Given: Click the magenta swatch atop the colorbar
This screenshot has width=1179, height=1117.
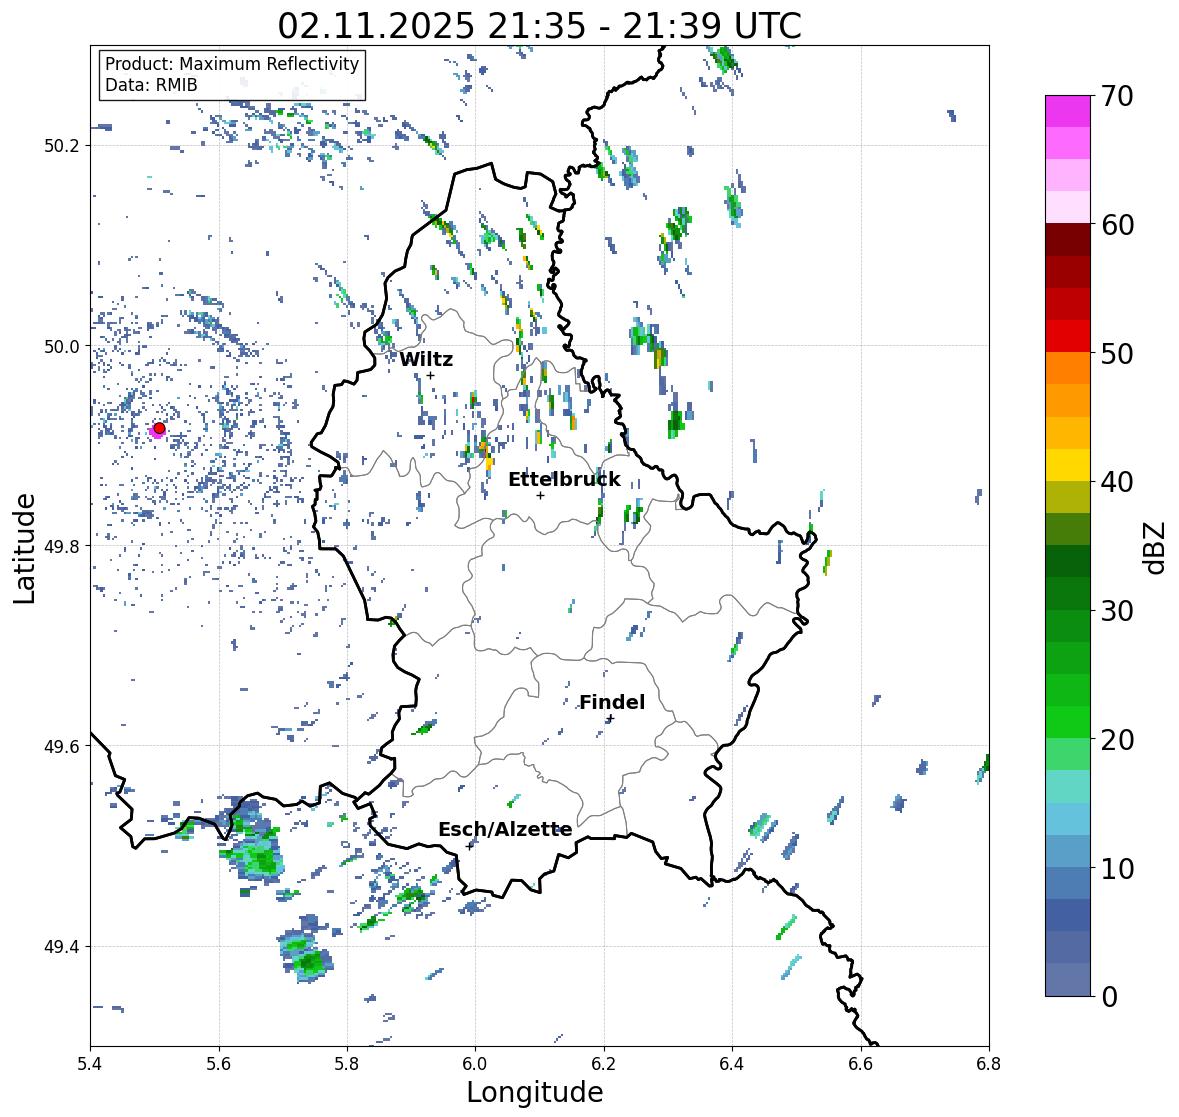Looking at the screenshot, I should coord(1068,111).
